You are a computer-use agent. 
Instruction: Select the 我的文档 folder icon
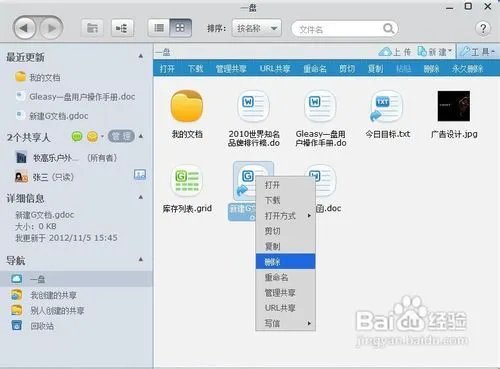tap(187, 106)
